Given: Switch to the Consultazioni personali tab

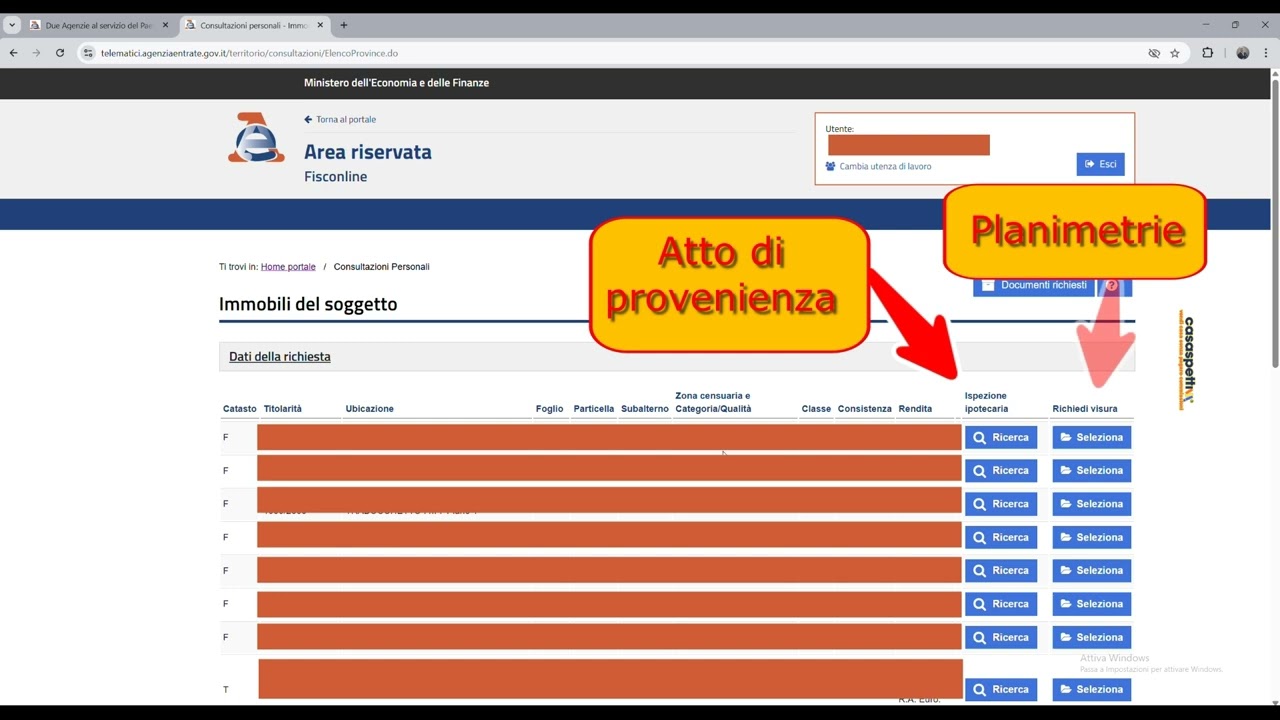Looking at the screenshot, I should point(254,25).
